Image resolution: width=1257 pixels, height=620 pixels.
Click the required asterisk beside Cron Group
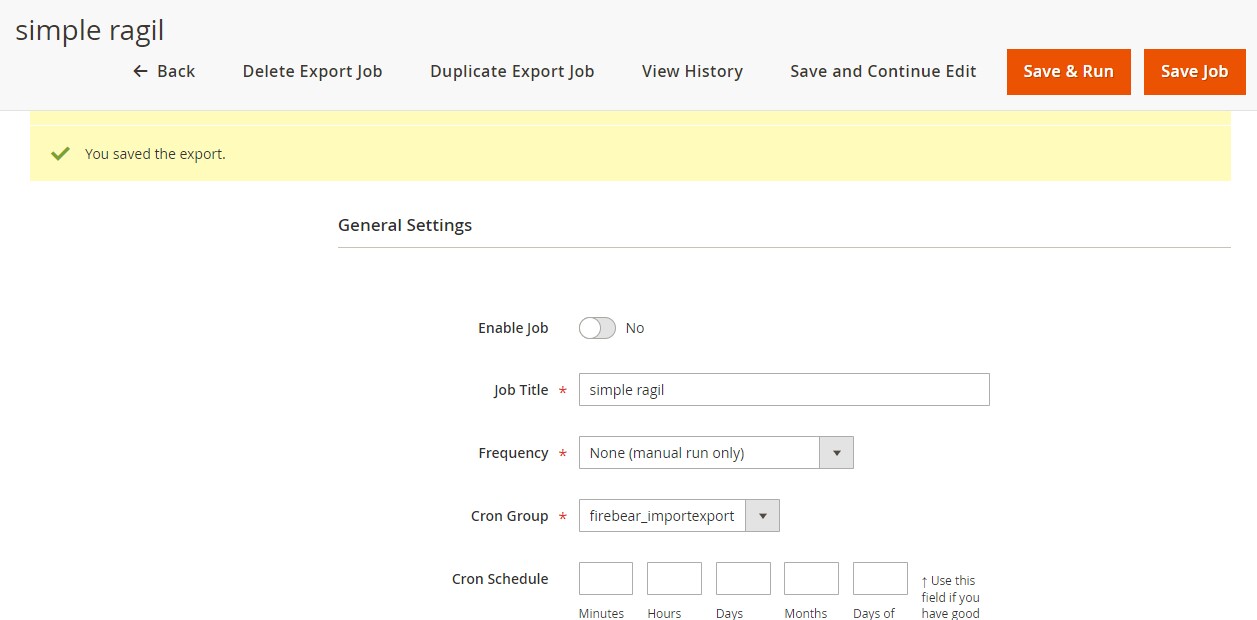[563, 517]
